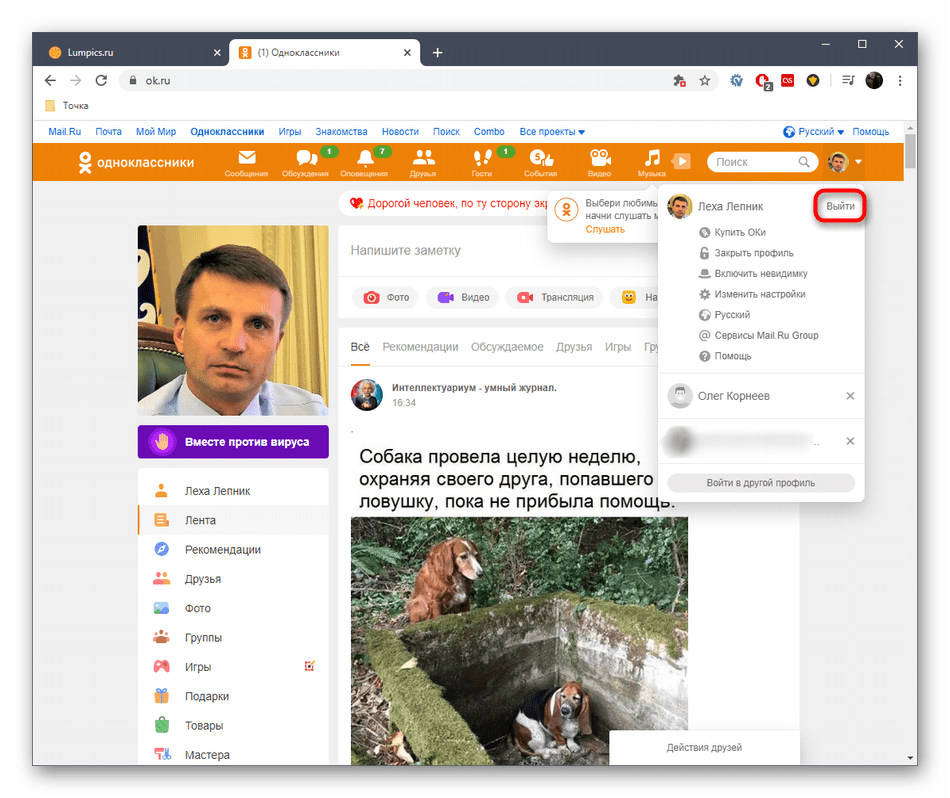Open the Музыка music icon

[x=652, y=158]
